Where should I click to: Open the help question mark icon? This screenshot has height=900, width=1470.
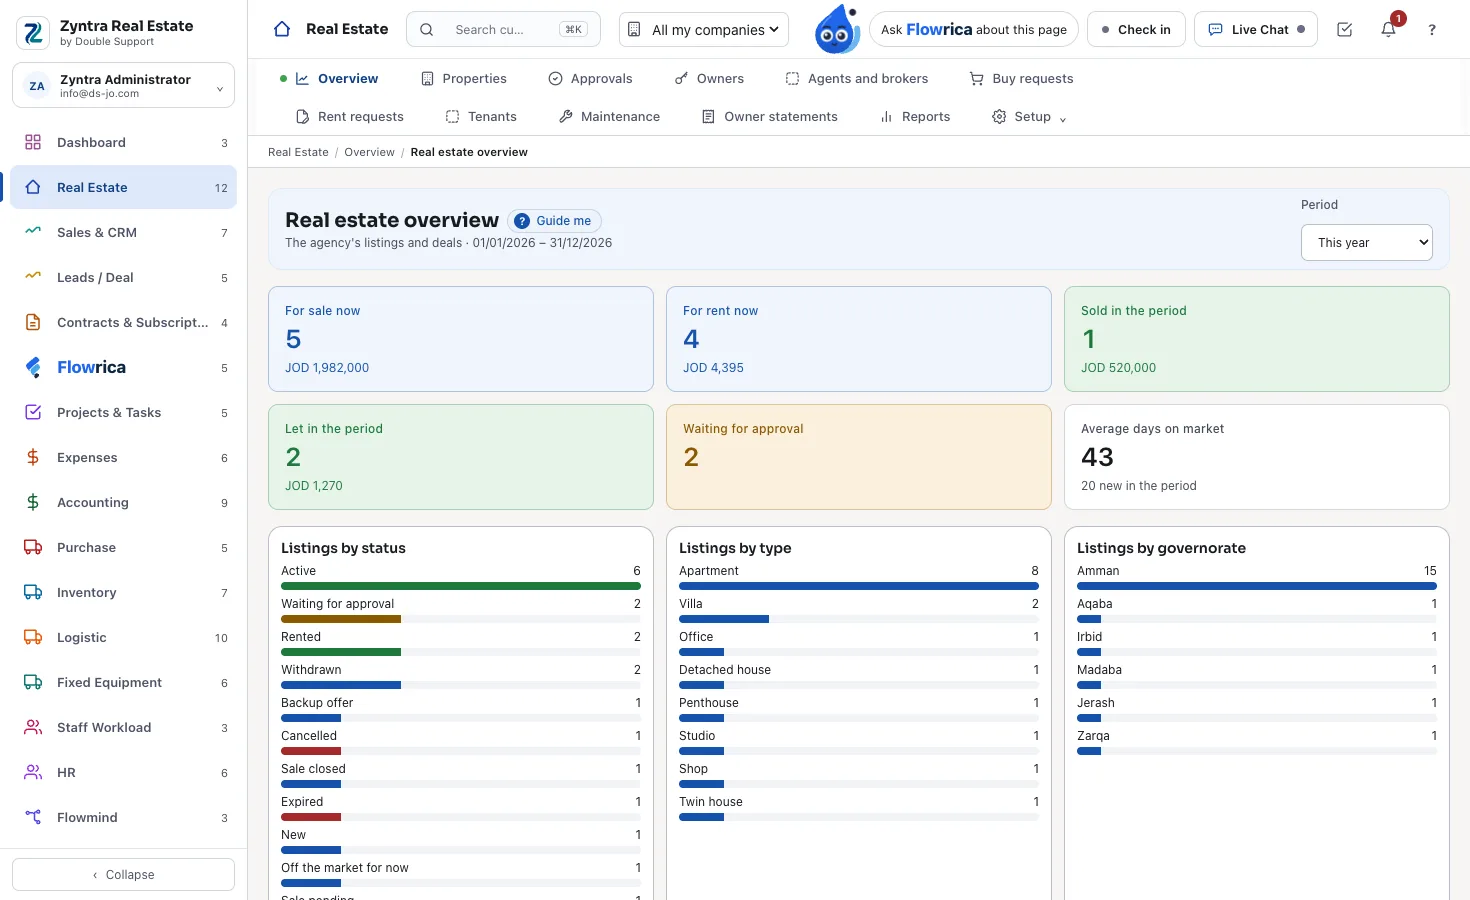(1432, 30)
